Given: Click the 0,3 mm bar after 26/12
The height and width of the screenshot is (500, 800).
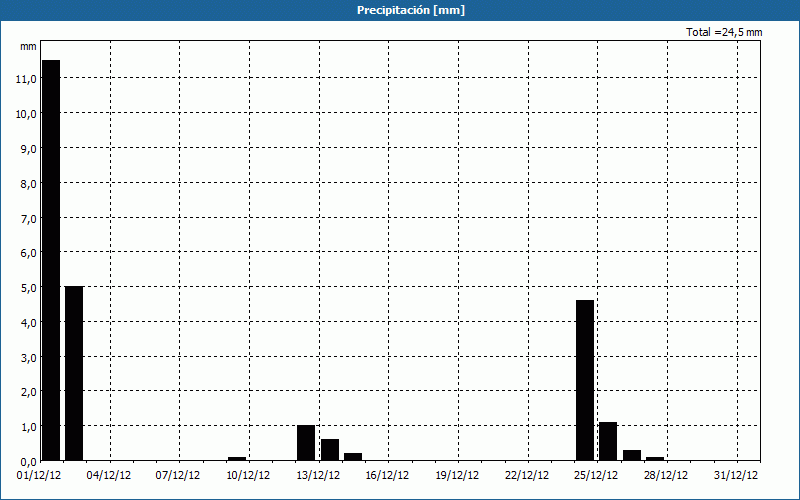Looking at the screenshot, I should pyautogui.click(x=632, y=455).
